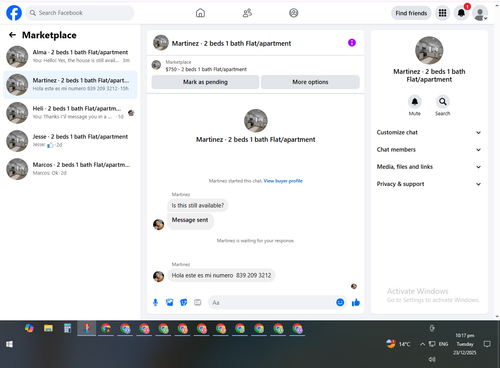Click Martinez chat header title
The width and height of the screenshot is (500, 368).
tap(231, 43)
